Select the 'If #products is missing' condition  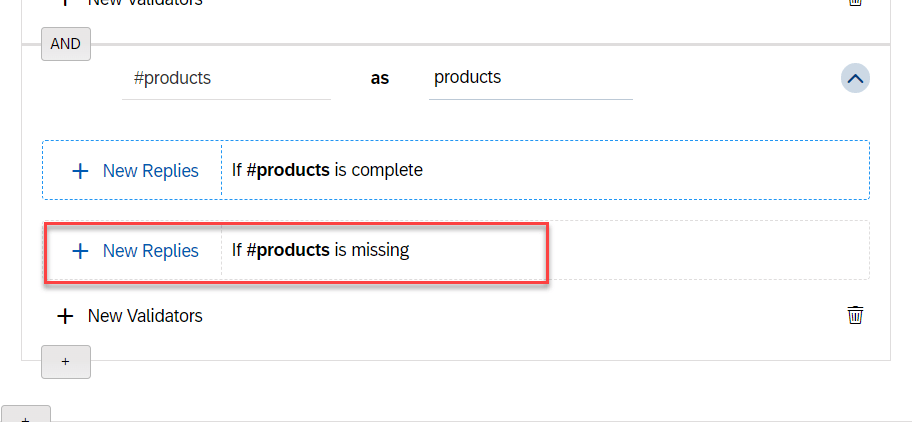click(320, 250)
